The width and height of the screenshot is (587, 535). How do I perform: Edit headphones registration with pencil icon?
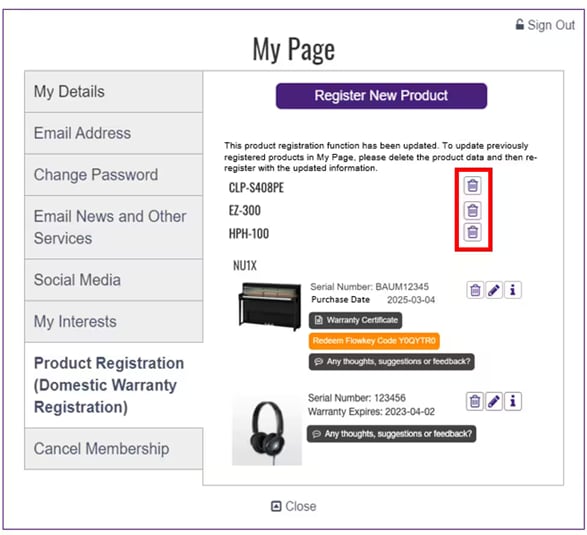click(494, 401)
